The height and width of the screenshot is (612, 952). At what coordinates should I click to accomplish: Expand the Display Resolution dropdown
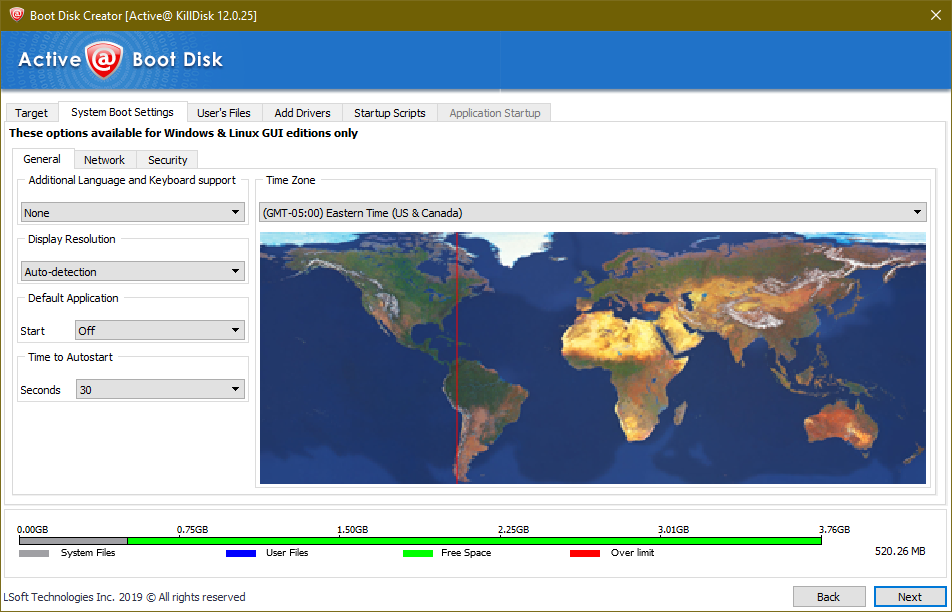click(x=133, y=272)
